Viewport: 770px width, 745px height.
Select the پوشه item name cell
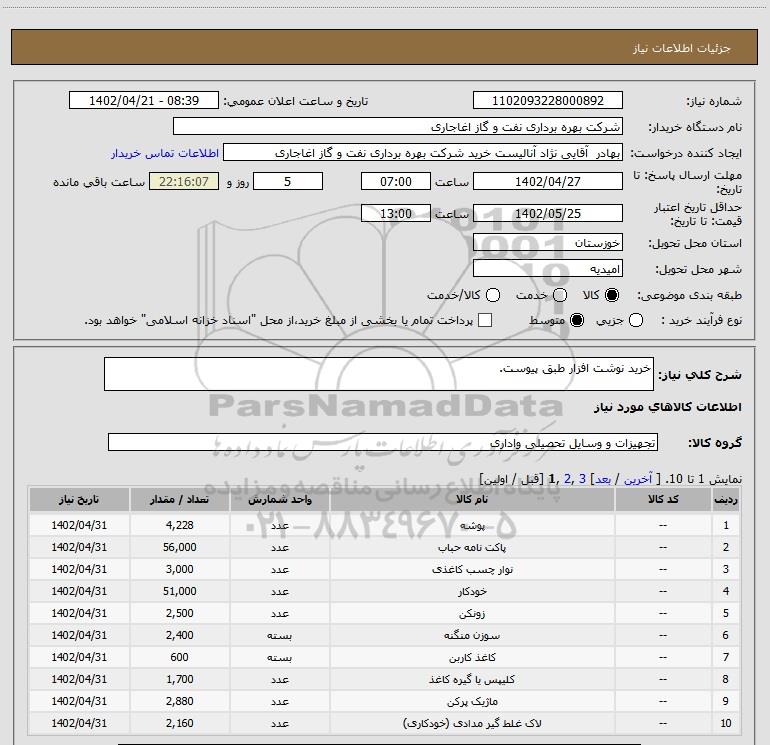pos(472,525)
